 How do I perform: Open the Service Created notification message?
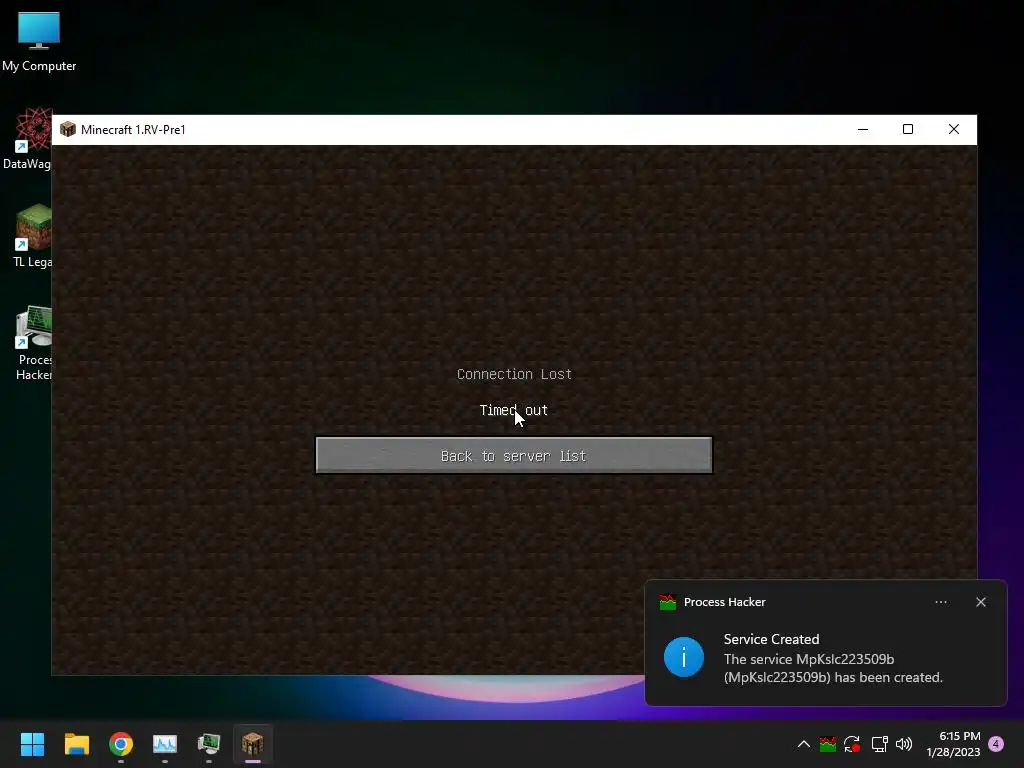(x=833, y=658)
